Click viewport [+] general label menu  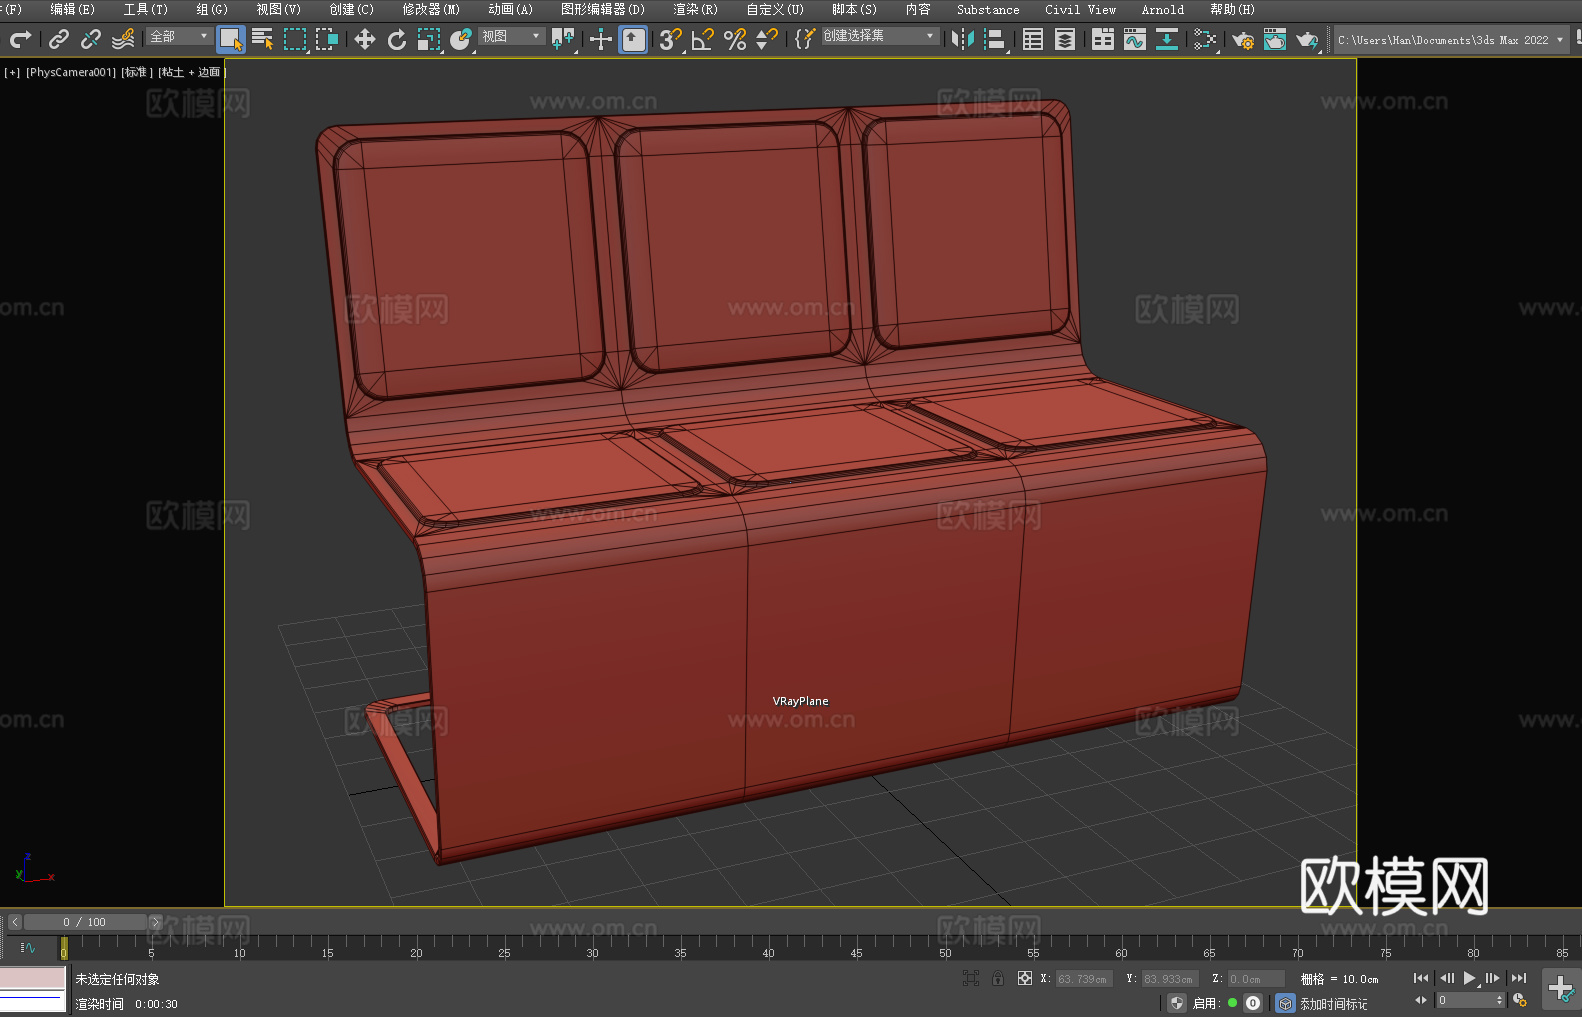(x=12, y=72)
